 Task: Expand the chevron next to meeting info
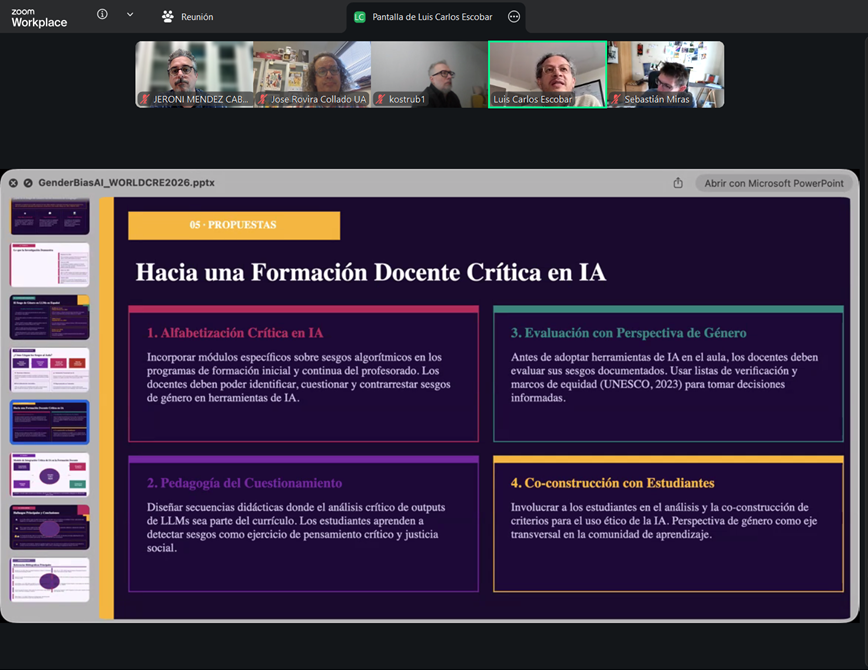click(x=130, y=14)
